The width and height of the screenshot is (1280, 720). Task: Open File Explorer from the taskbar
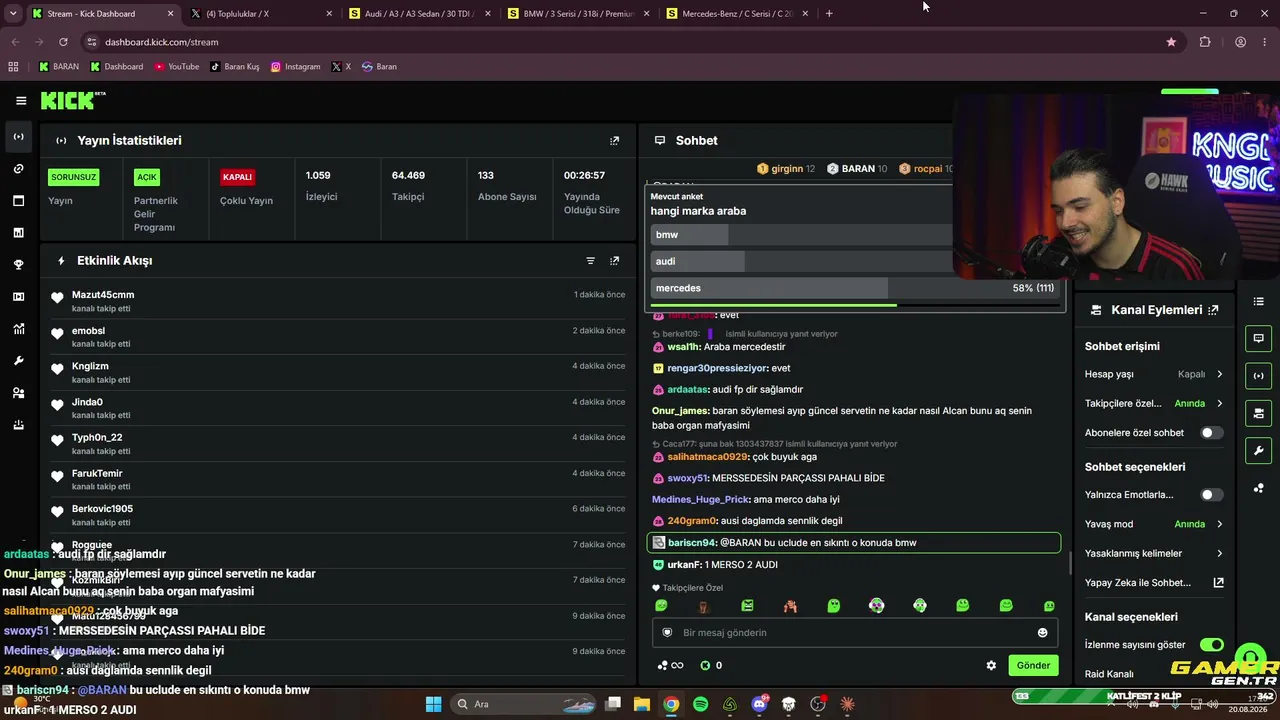tap(642, 704)
